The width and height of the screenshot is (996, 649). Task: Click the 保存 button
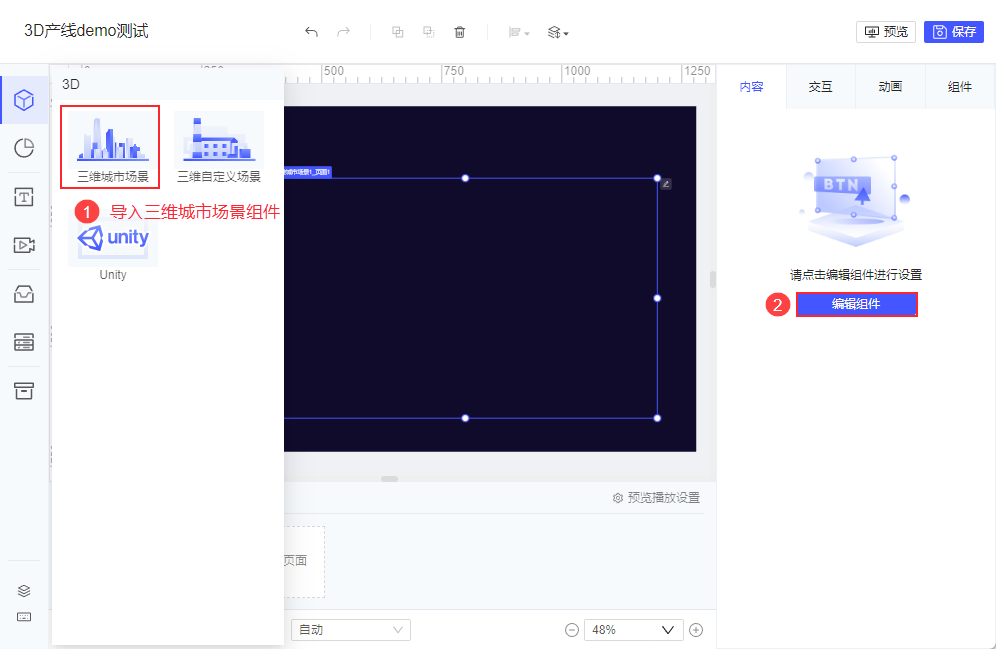point(953,32)
